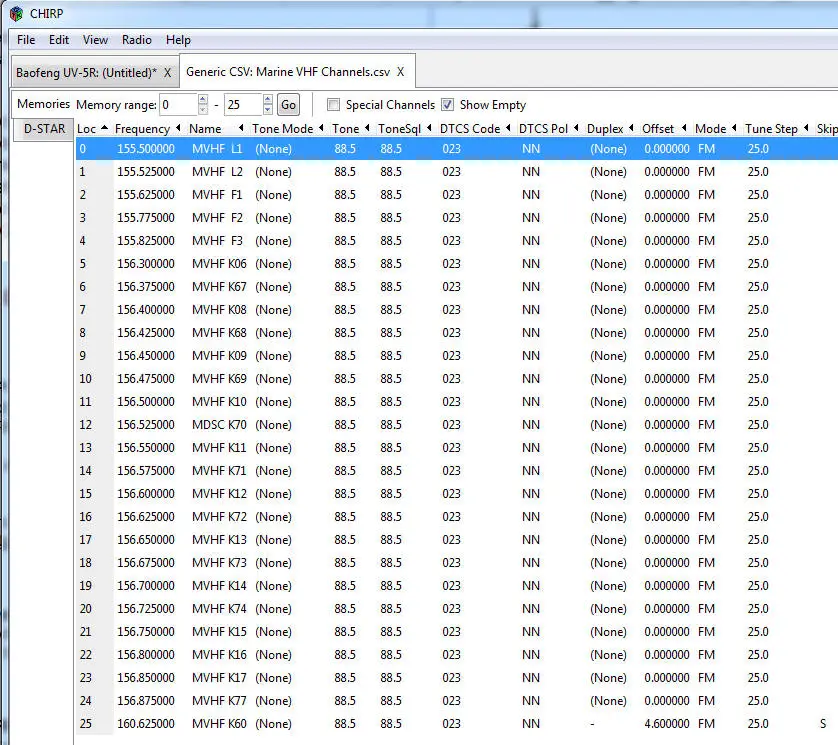Open the Edit menu
The height and width of the screenshot is (745, 838).
59,40
